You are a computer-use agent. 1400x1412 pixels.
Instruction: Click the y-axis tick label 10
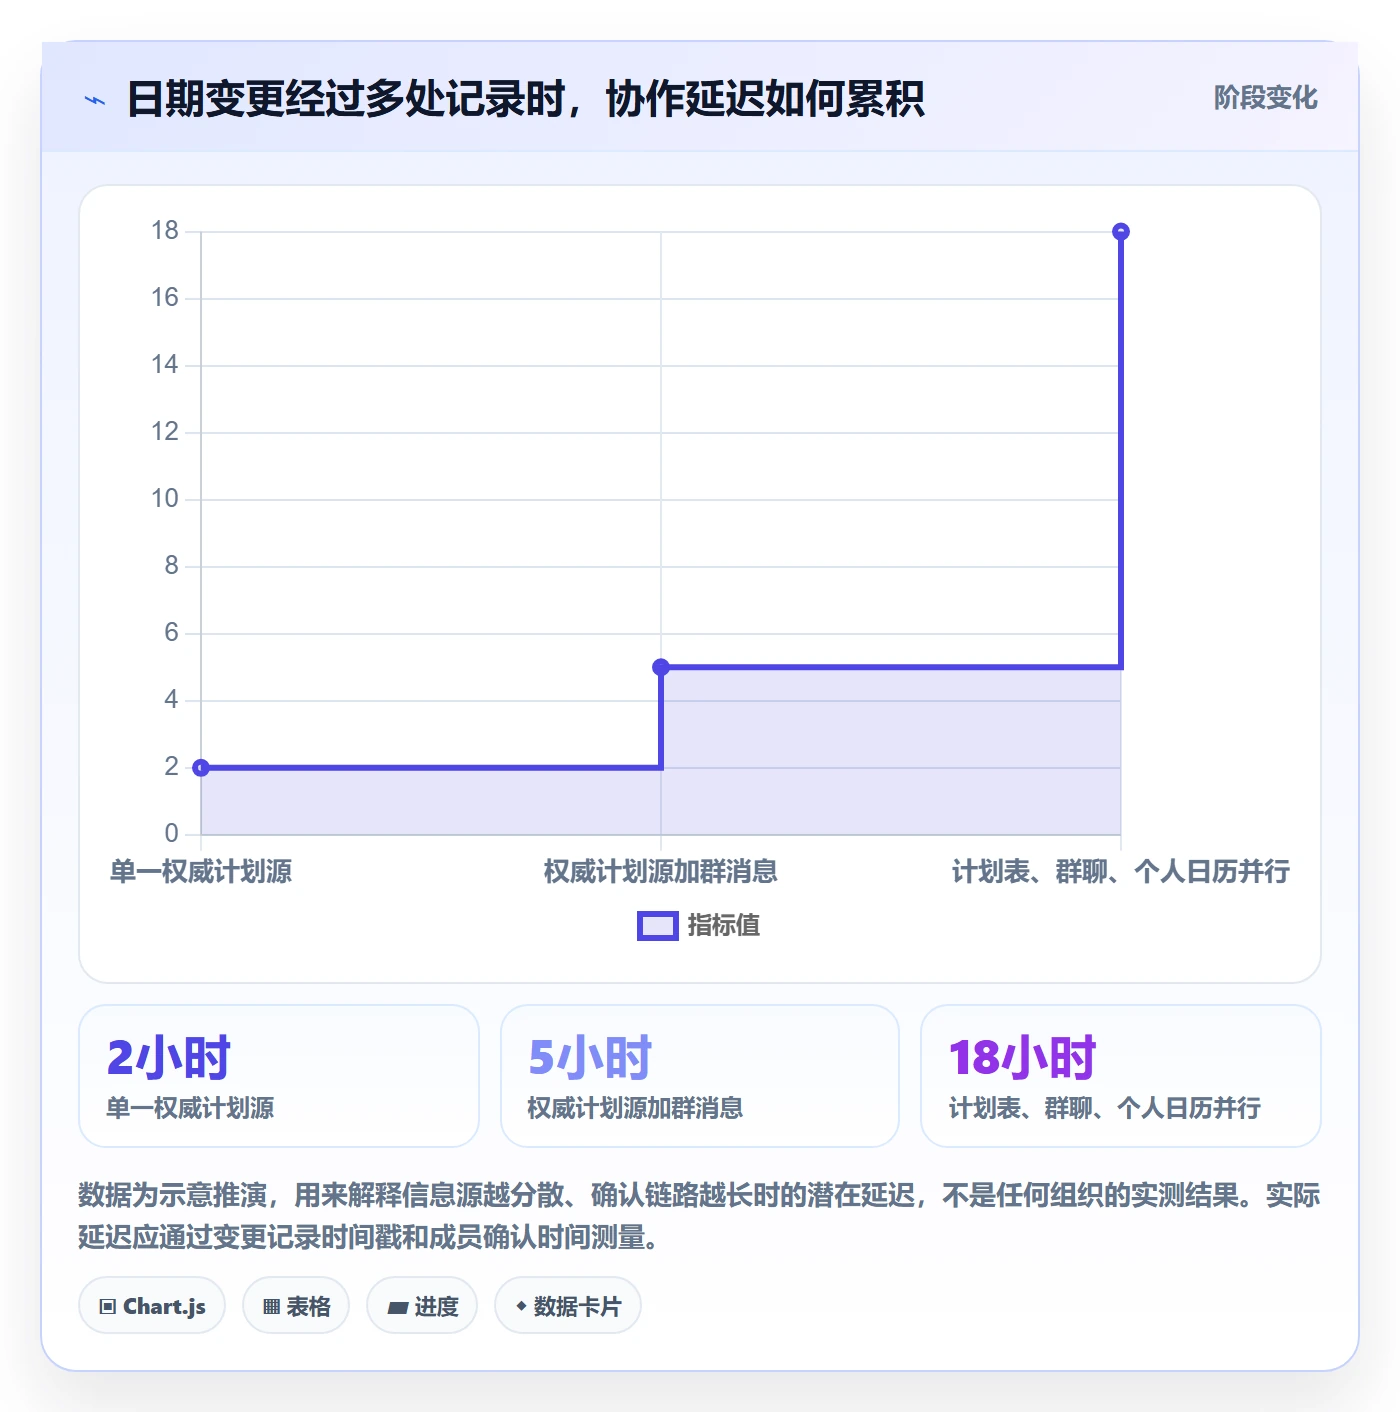[x=165, y=499]
